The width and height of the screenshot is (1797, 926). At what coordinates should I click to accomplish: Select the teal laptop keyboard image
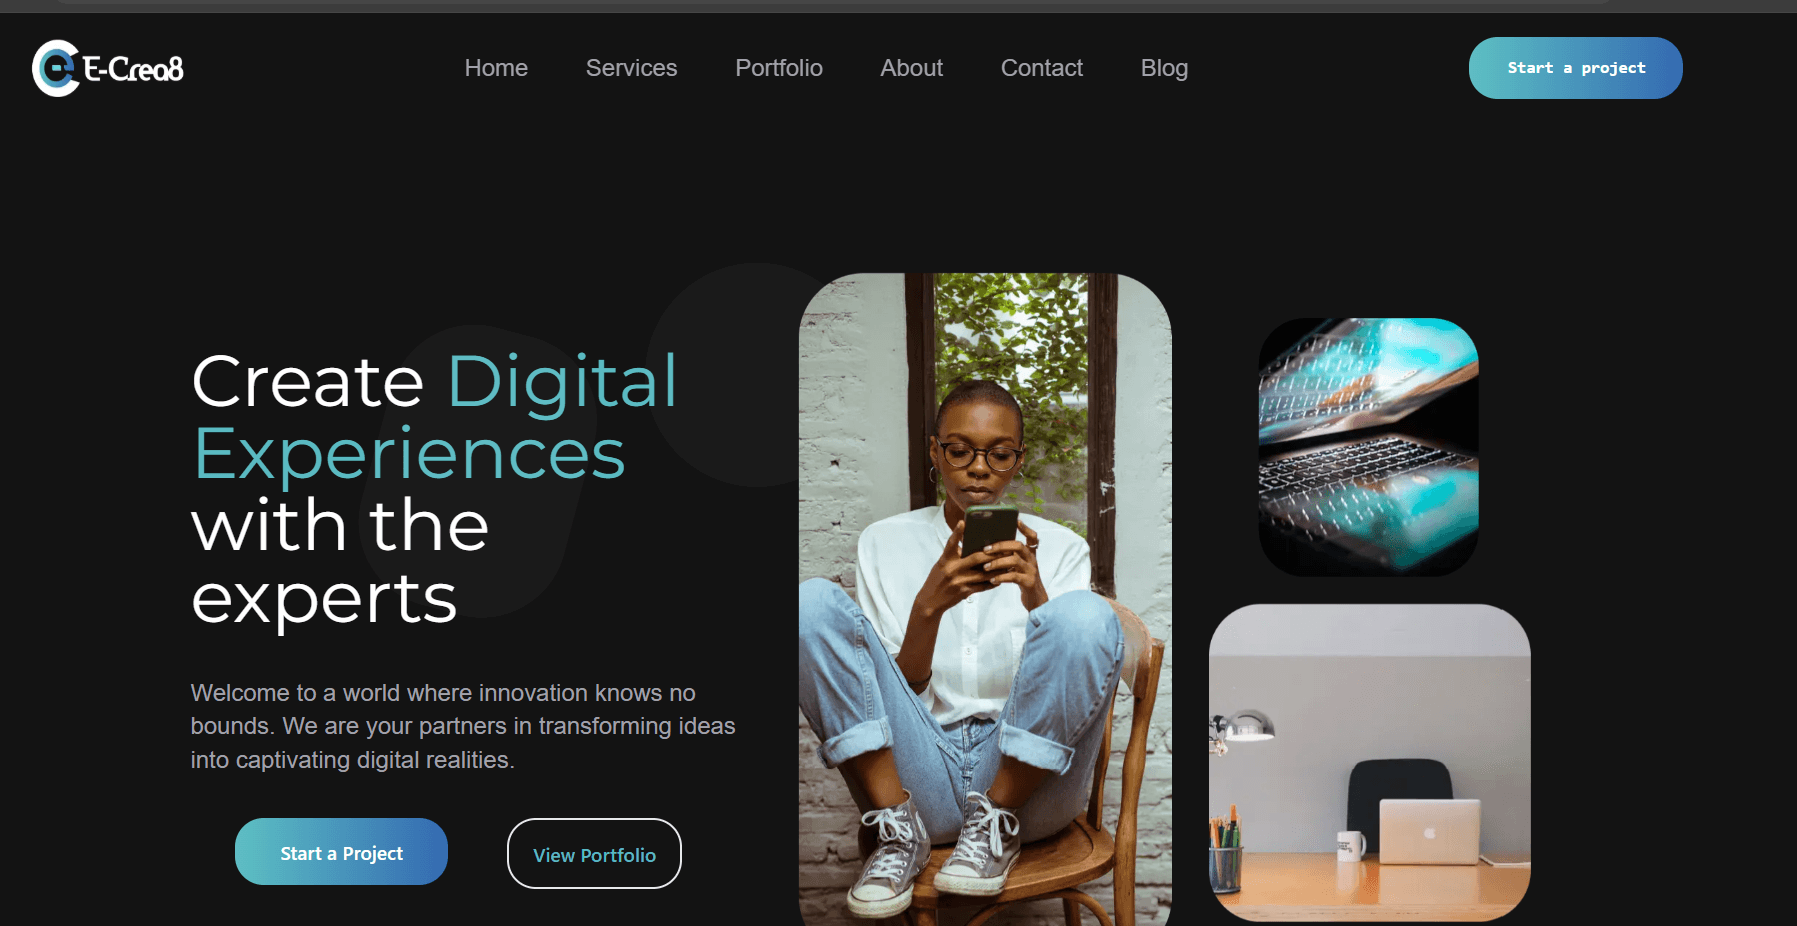[1368, 447]
